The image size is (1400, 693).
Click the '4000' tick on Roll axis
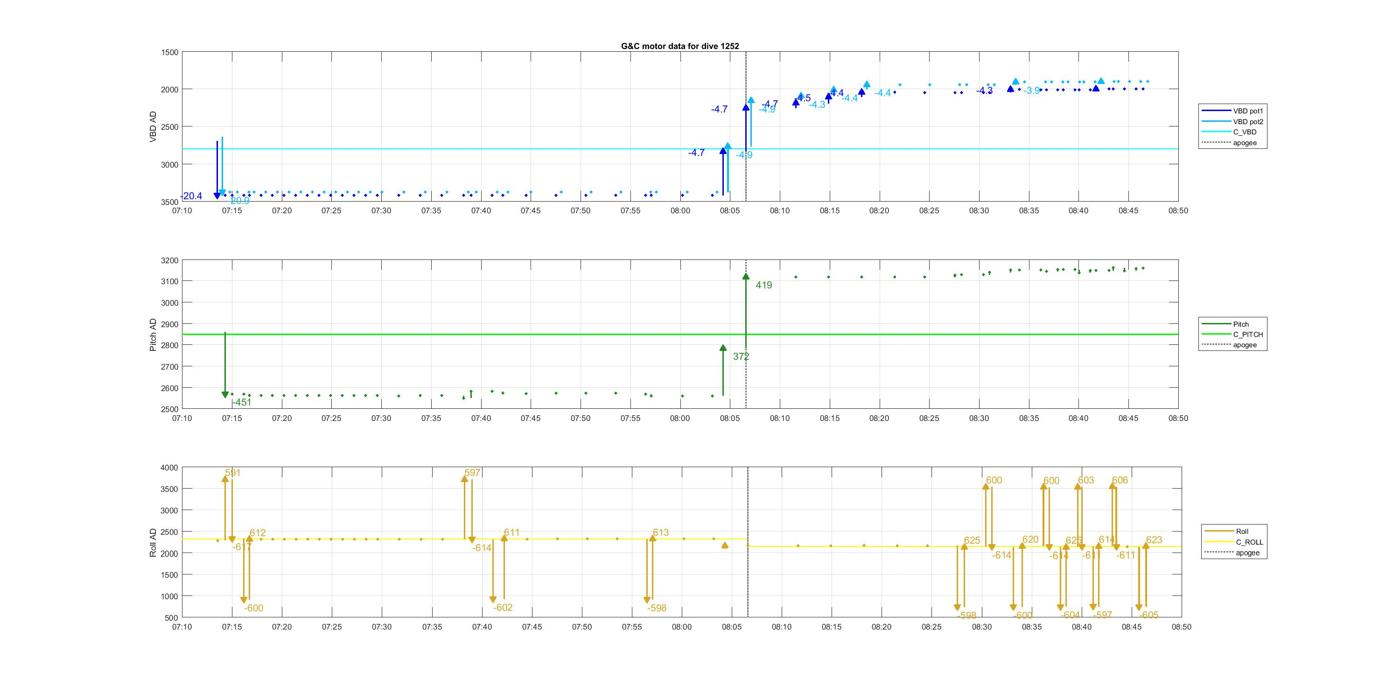[x=169, y=468]
